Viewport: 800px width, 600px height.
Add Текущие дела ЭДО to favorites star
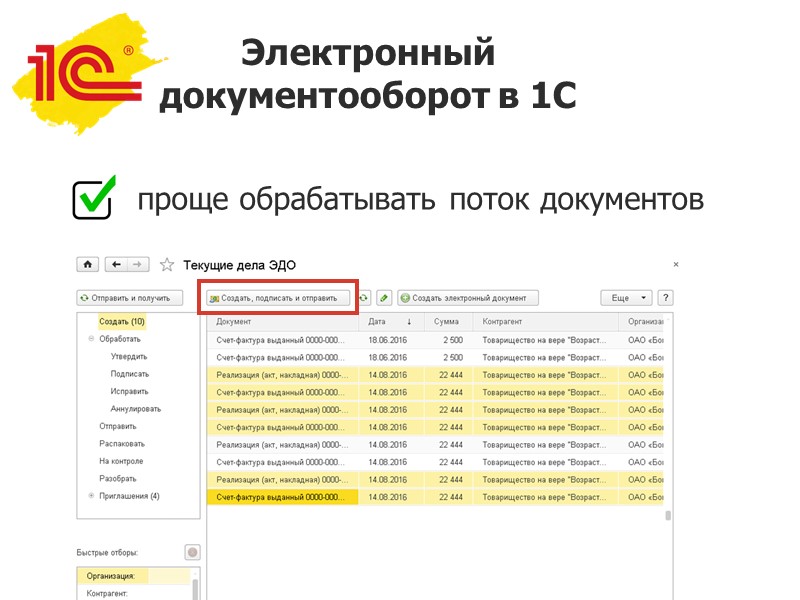point(167,265)
